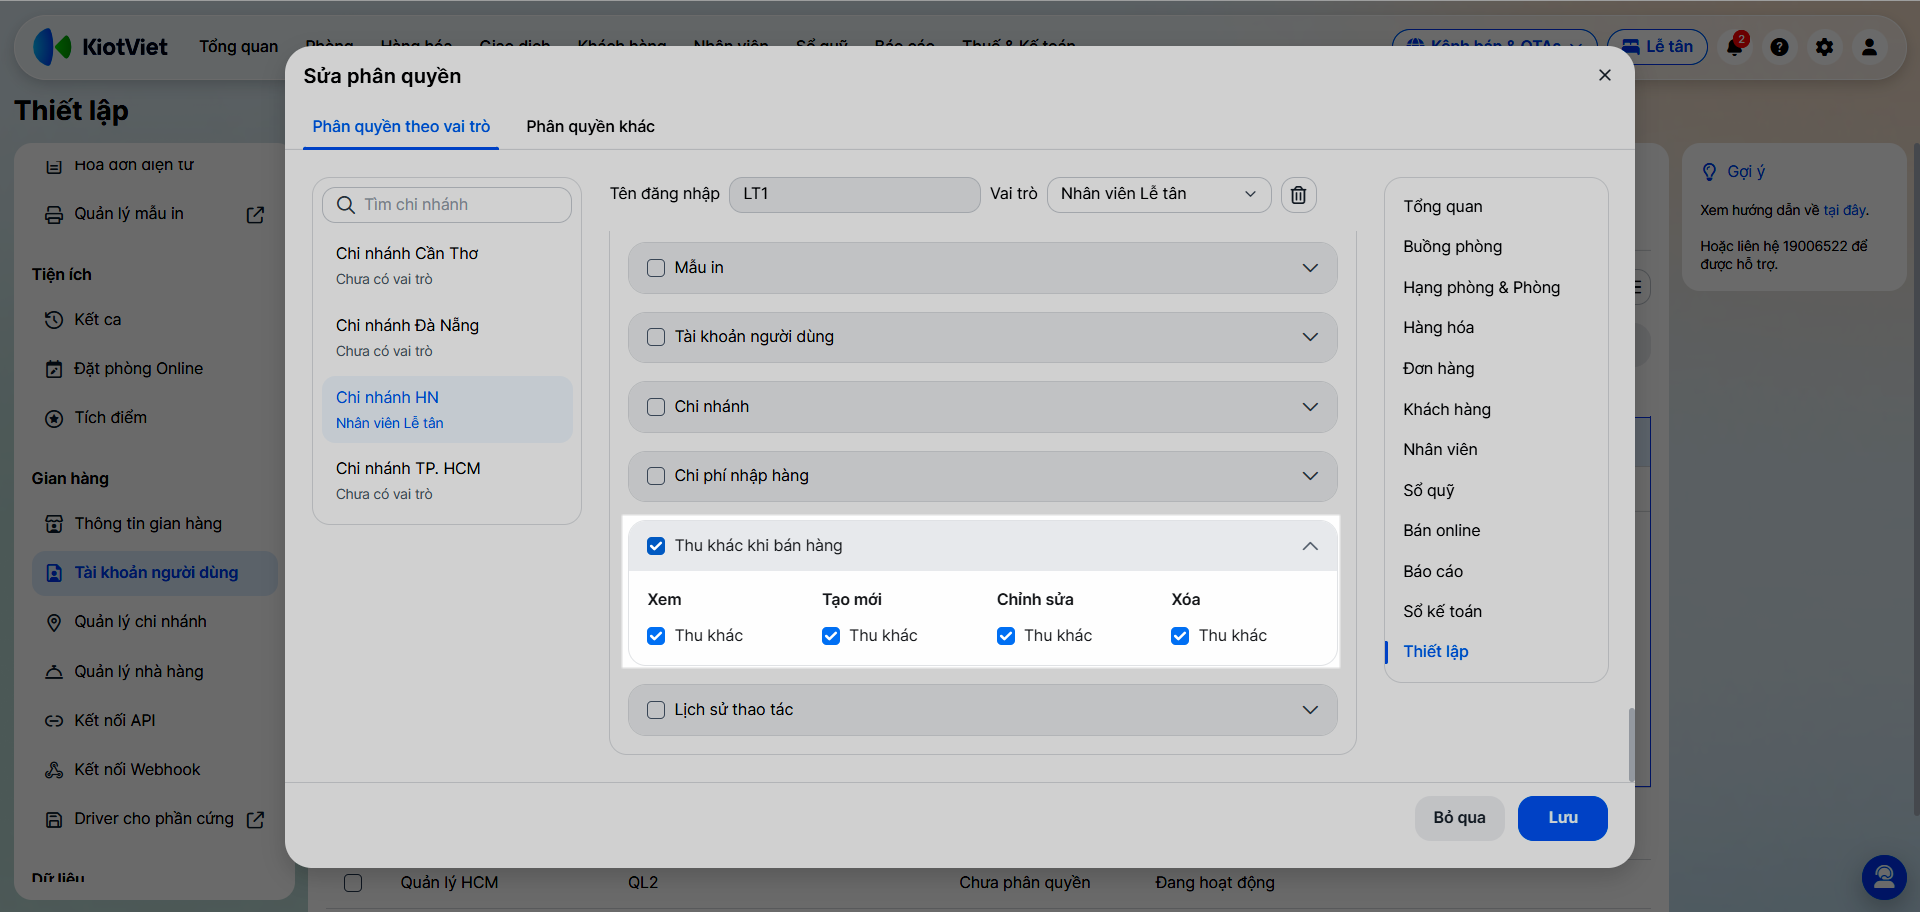Expand the Tài khoản người dùng section chevron
Image resolution: width=1920 pixels, height=912 pixels.
1310,337
